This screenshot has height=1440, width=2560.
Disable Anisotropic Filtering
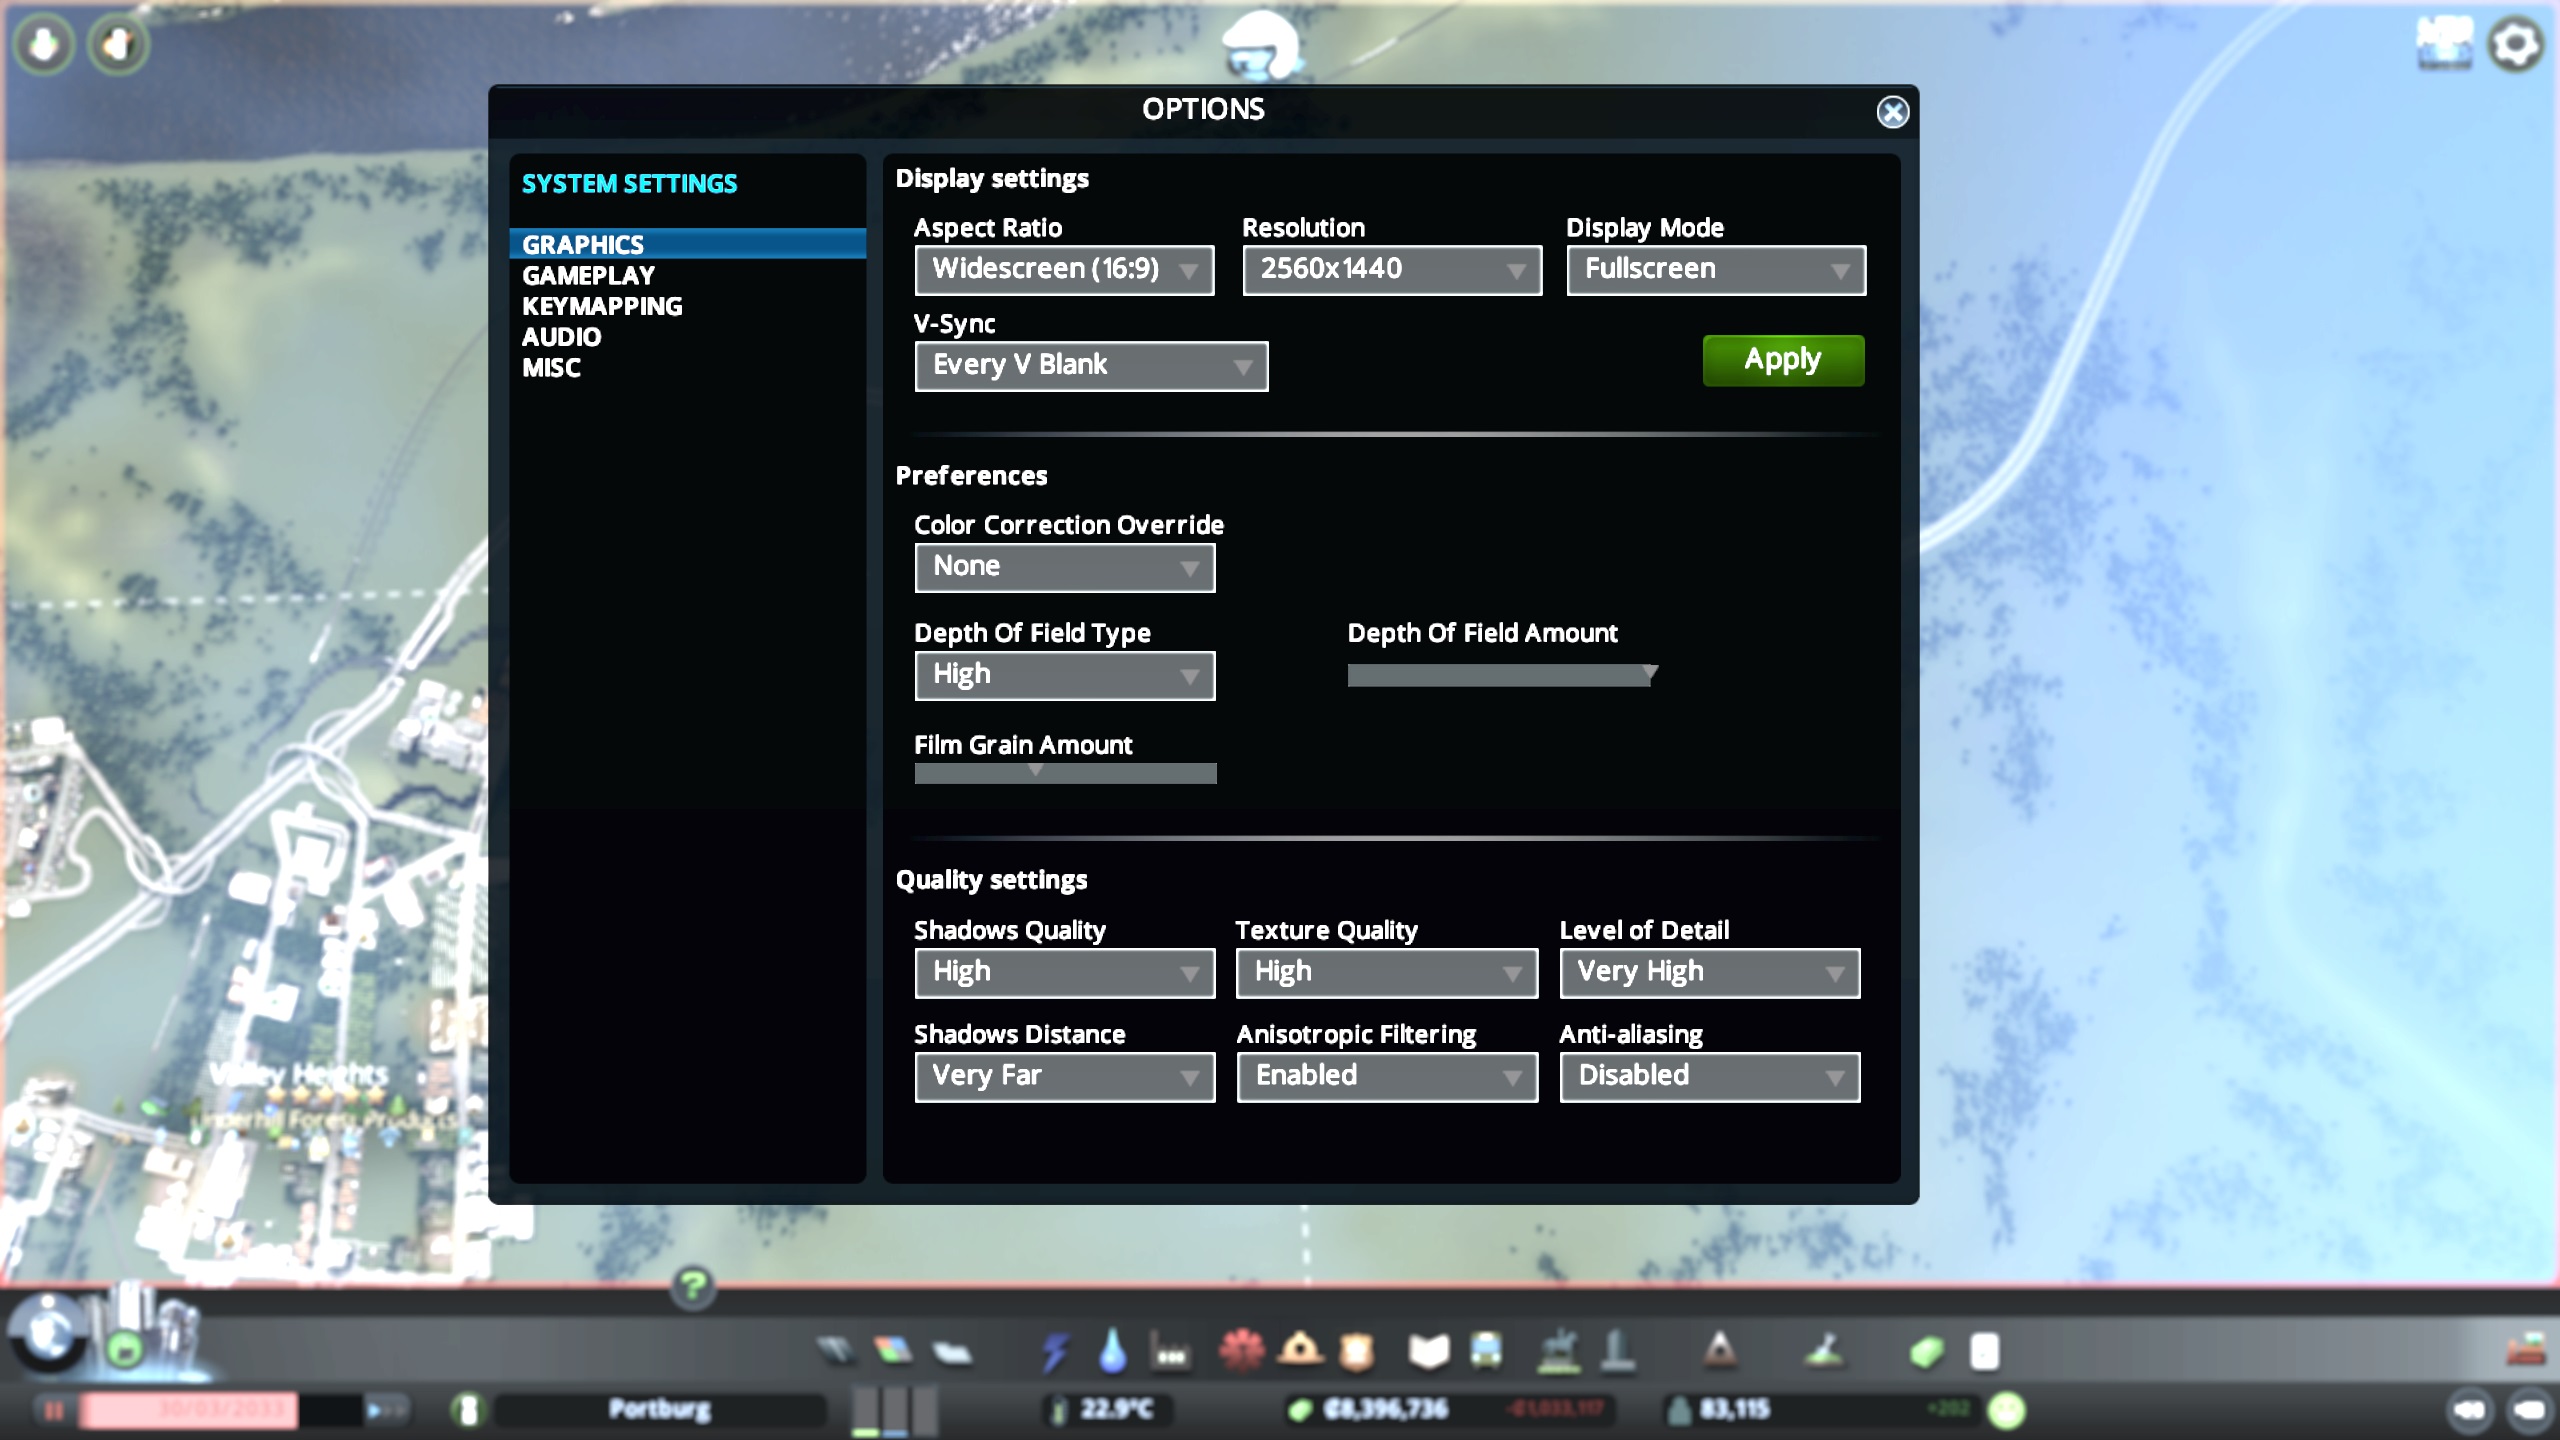click(1387, 1076)
